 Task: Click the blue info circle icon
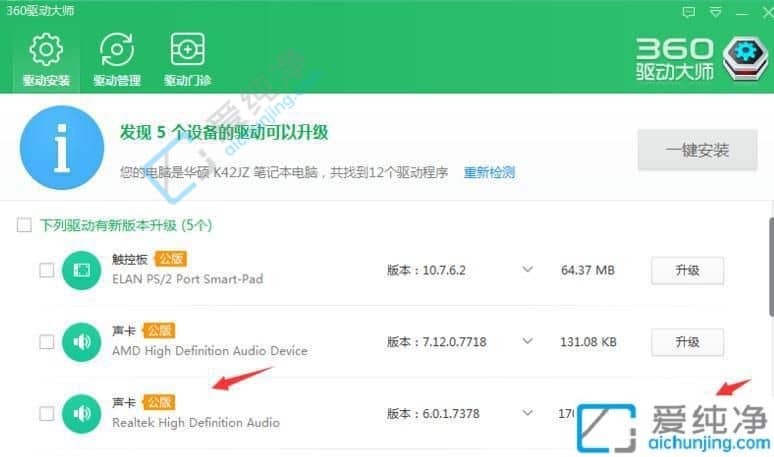pos(62,148)
